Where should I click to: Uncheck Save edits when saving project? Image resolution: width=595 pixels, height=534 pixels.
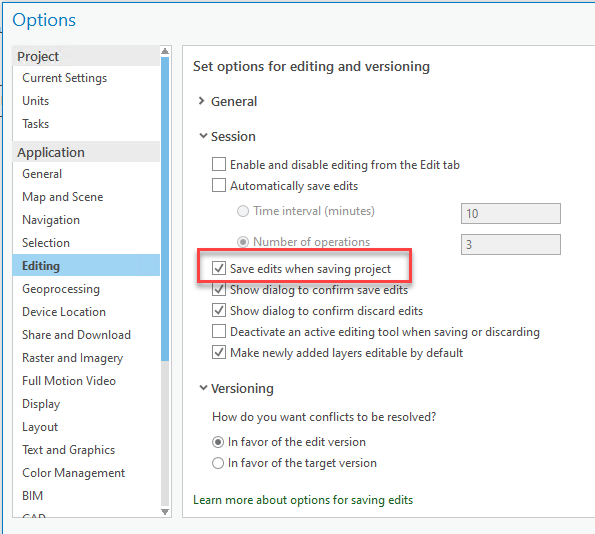(219, 268)
